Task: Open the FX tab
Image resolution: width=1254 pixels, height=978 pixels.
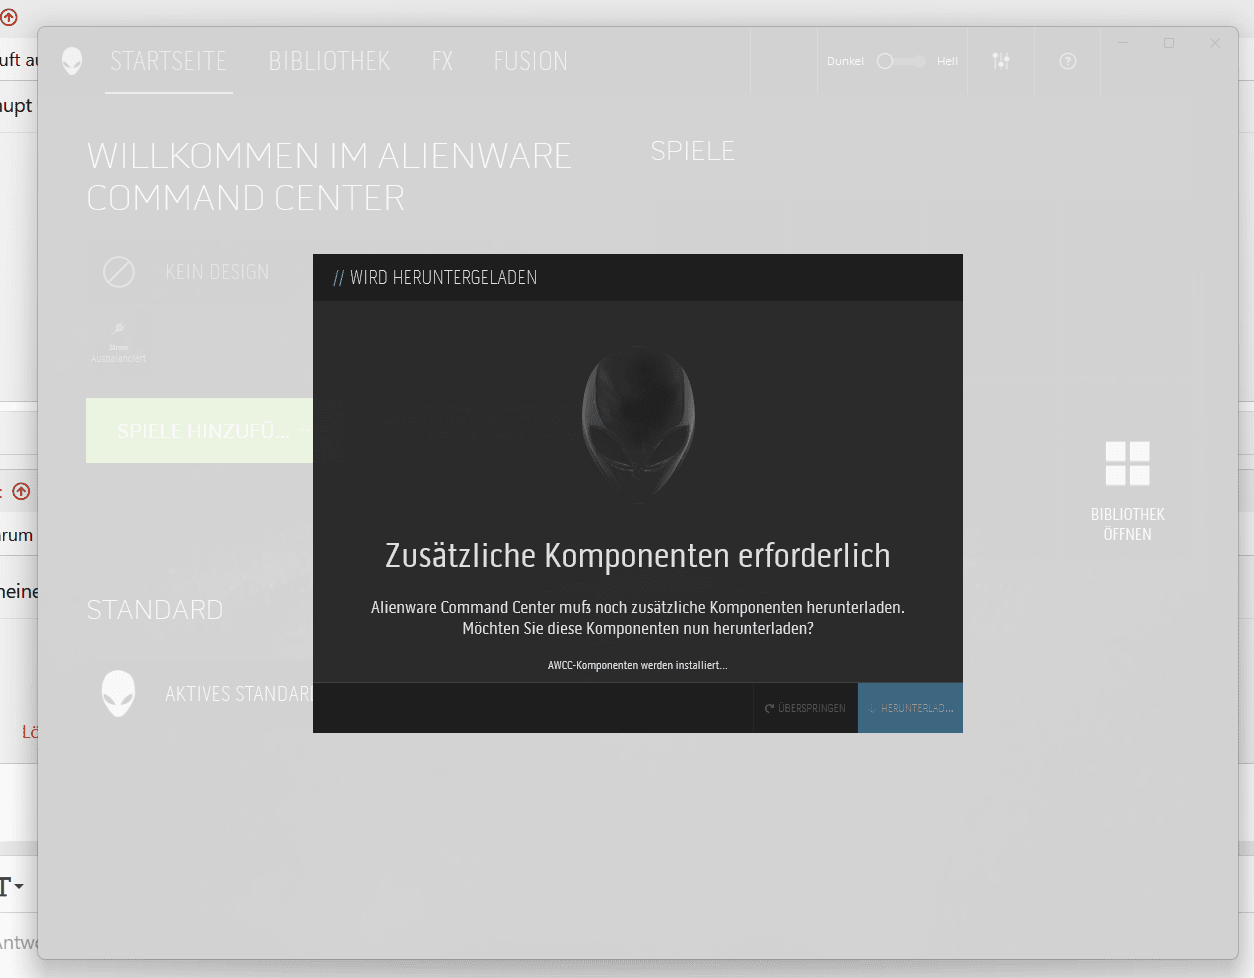Action: pos(442,61)
